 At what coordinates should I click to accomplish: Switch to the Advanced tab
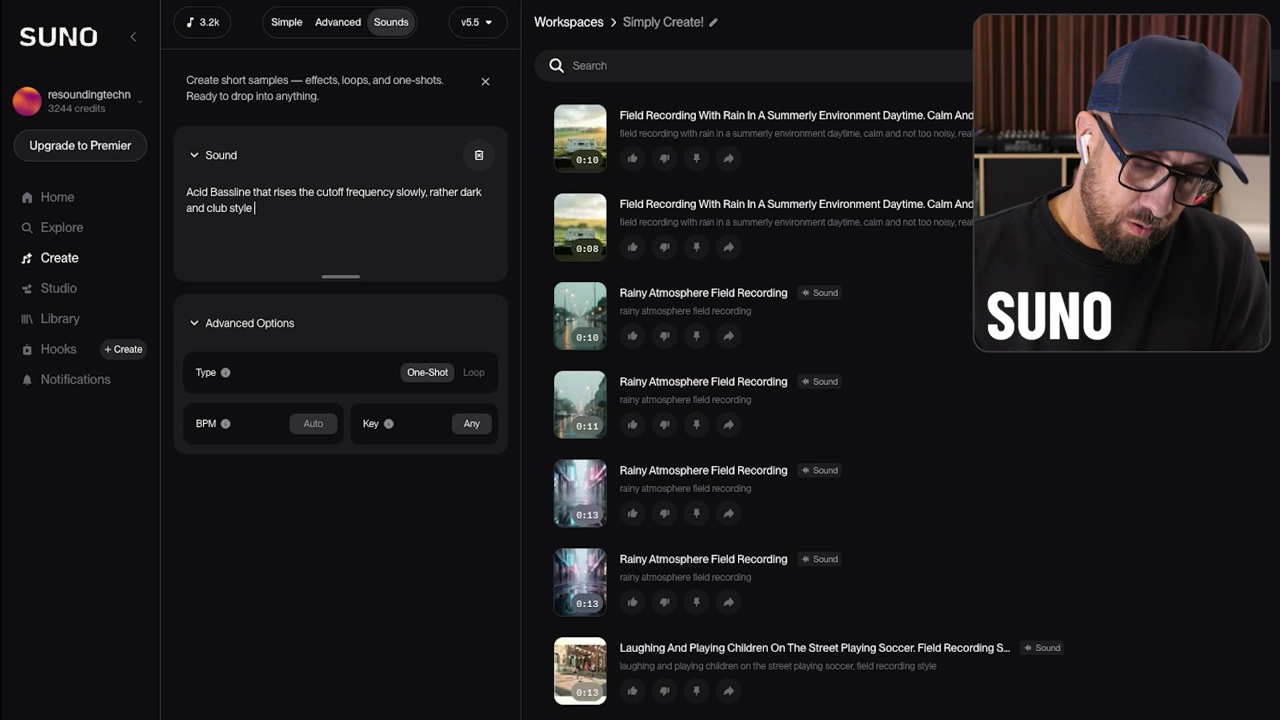338,22
